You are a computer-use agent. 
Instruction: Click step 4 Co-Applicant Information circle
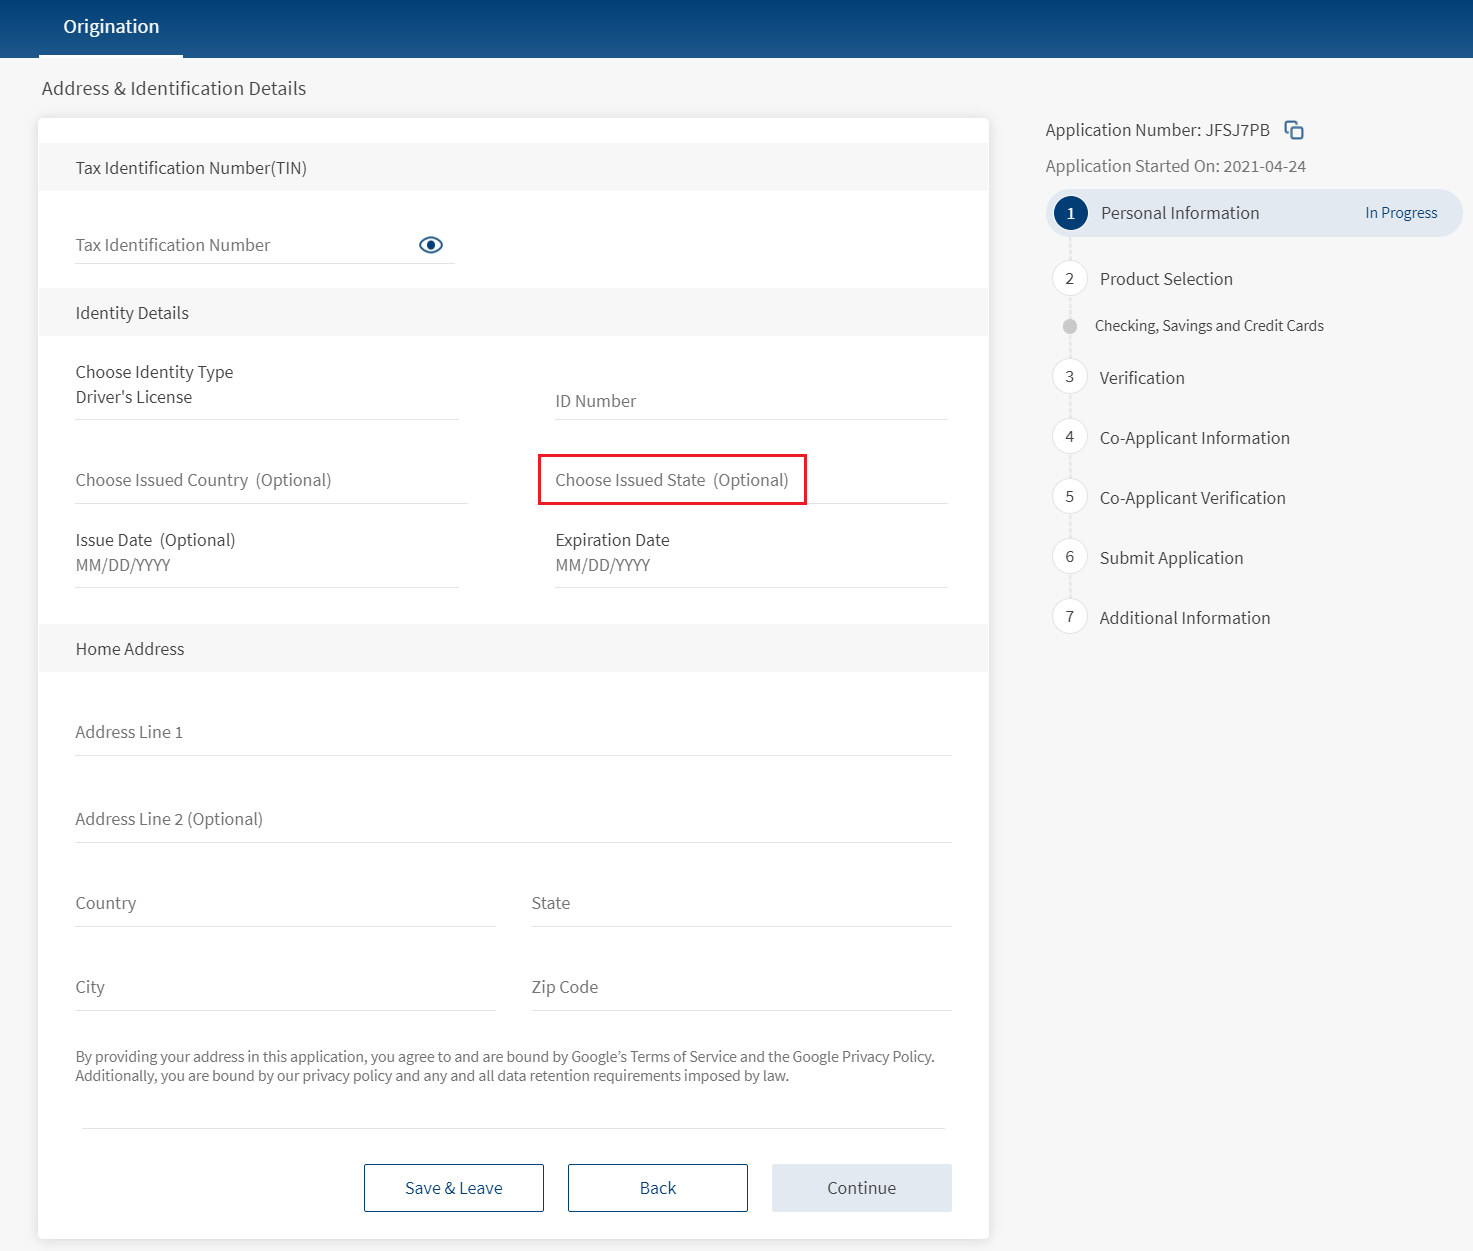click(1070, 437)
